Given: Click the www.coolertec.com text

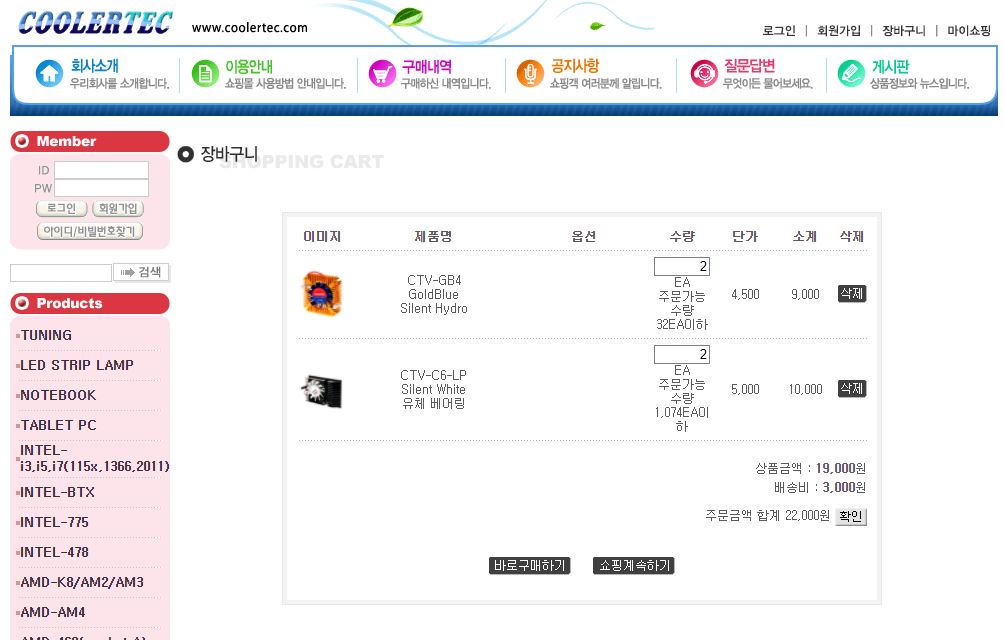Looking at the screenshot, I should [250, 28].
